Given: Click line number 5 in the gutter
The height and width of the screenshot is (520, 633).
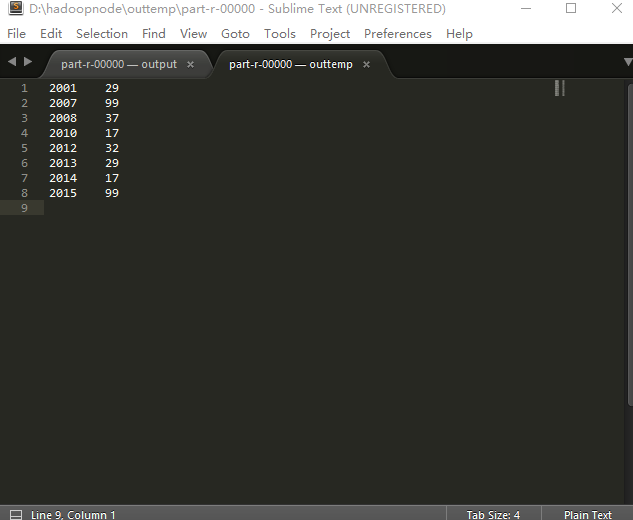Looking at the screenshot, I should click(x=24, y=148).
